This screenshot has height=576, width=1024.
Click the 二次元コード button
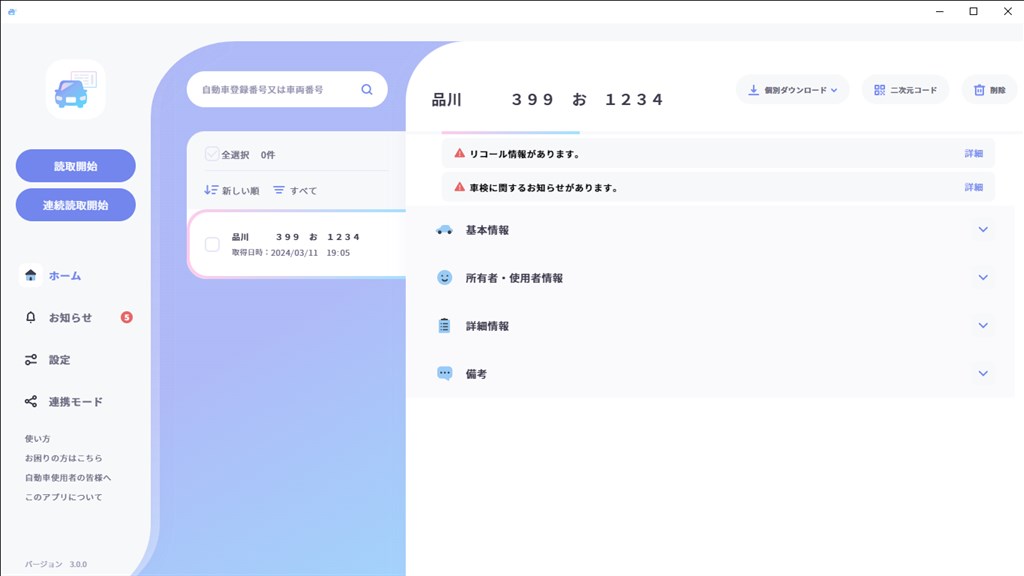(906, 90)
